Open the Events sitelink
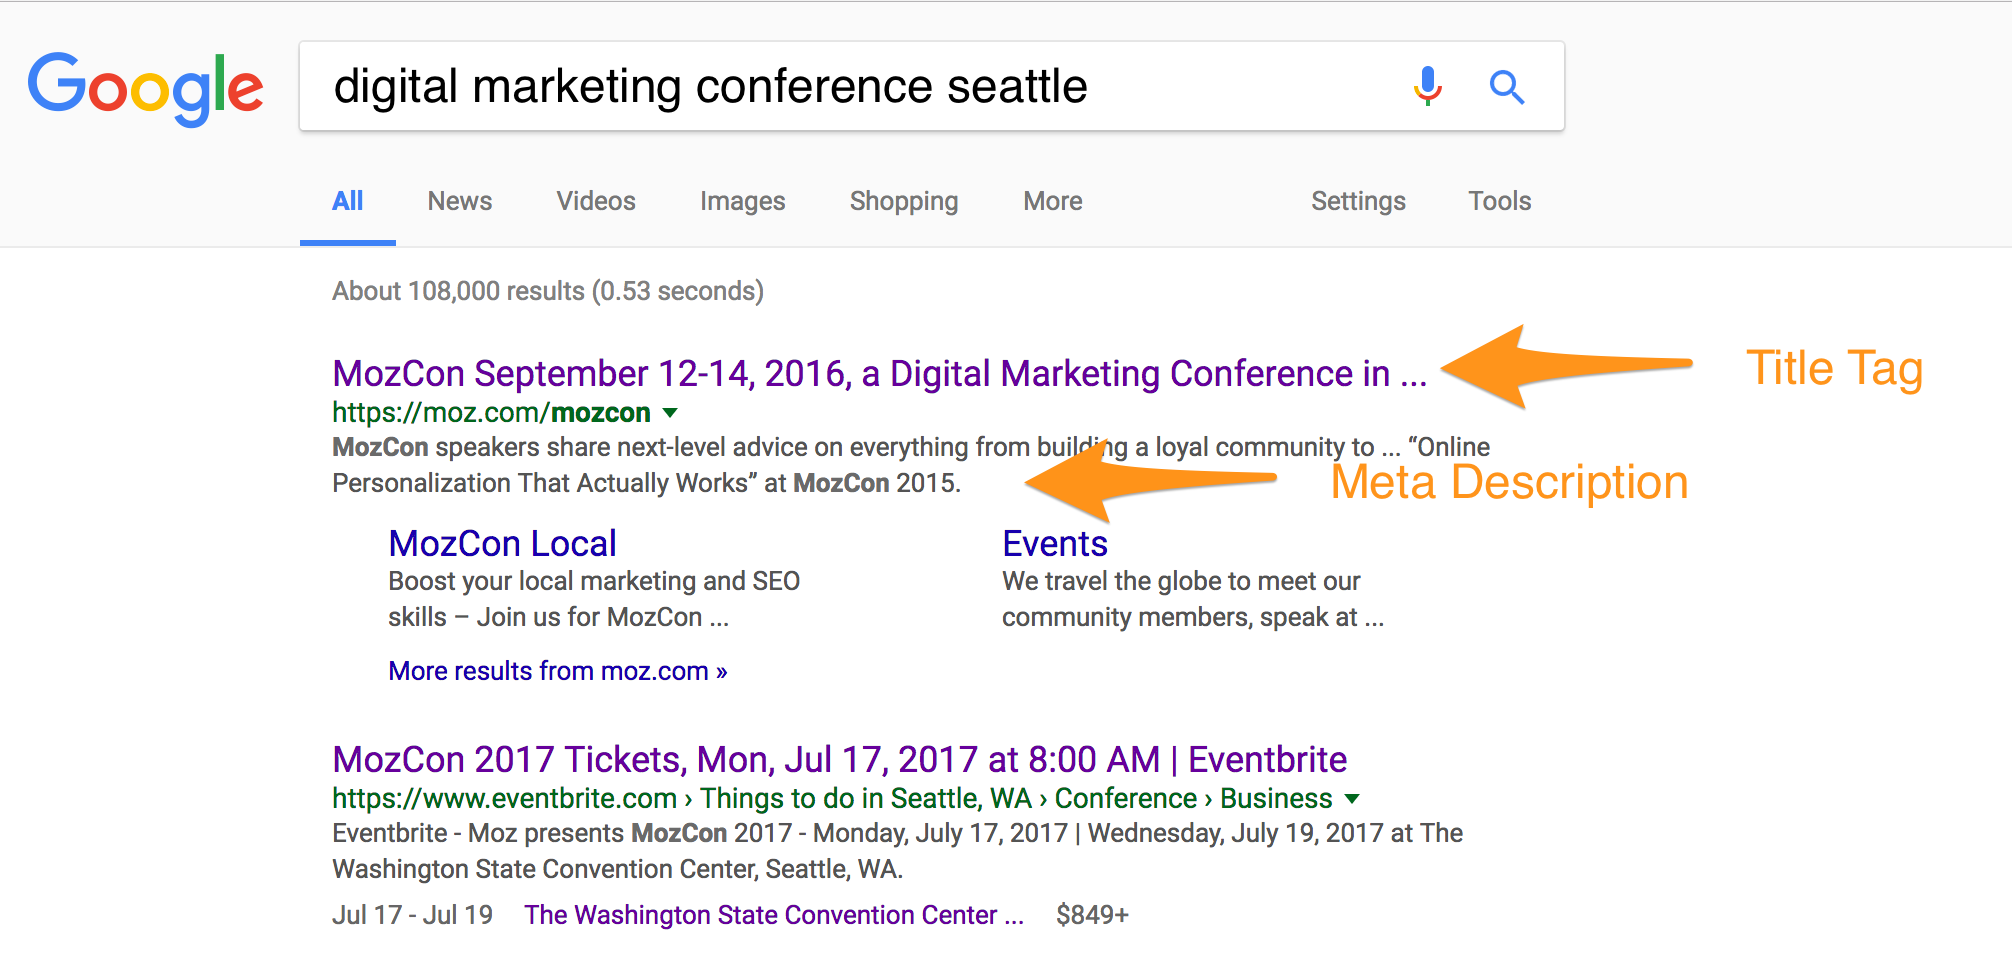Image resolution: width=2012 pixels, height=976 pixels. coord(1055,544)
